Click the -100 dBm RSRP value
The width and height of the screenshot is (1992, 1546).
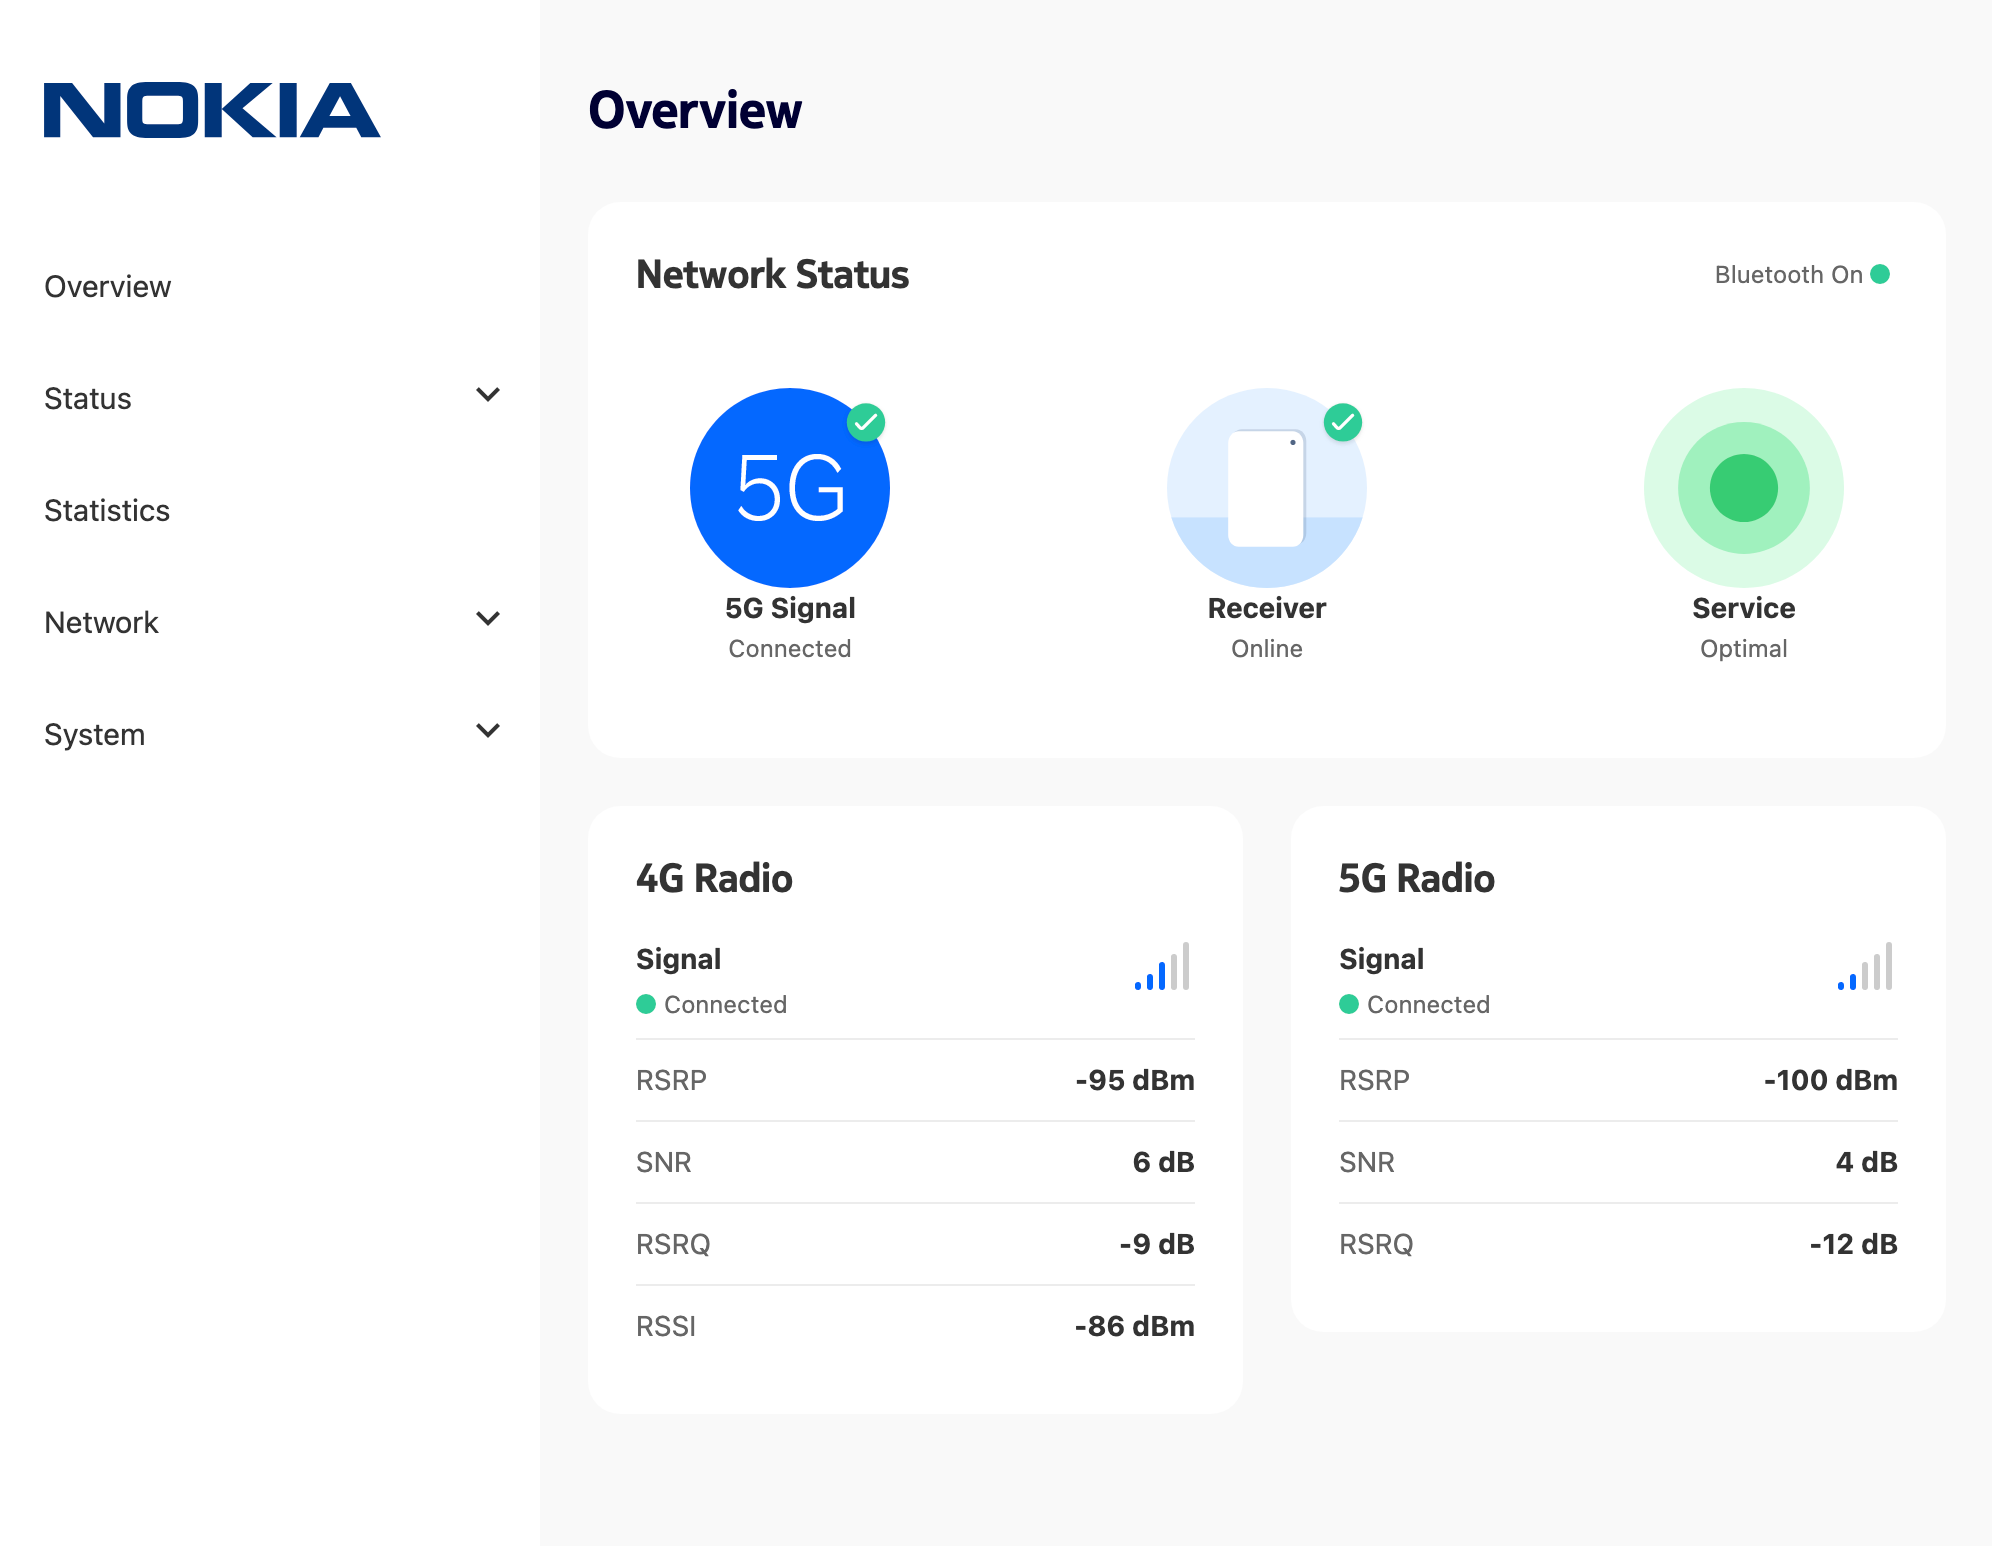click(1831, 1080)
